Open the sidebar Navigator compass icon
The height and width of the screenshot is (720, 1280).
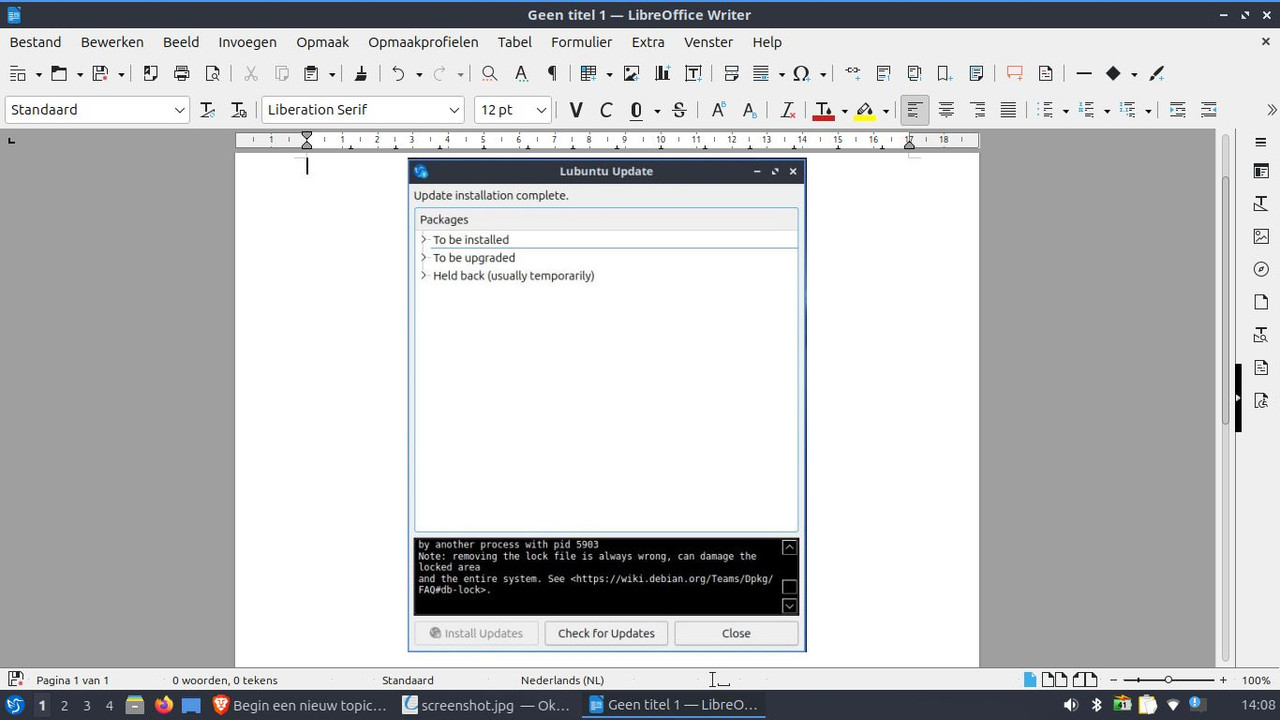(x=1261, y=269)
